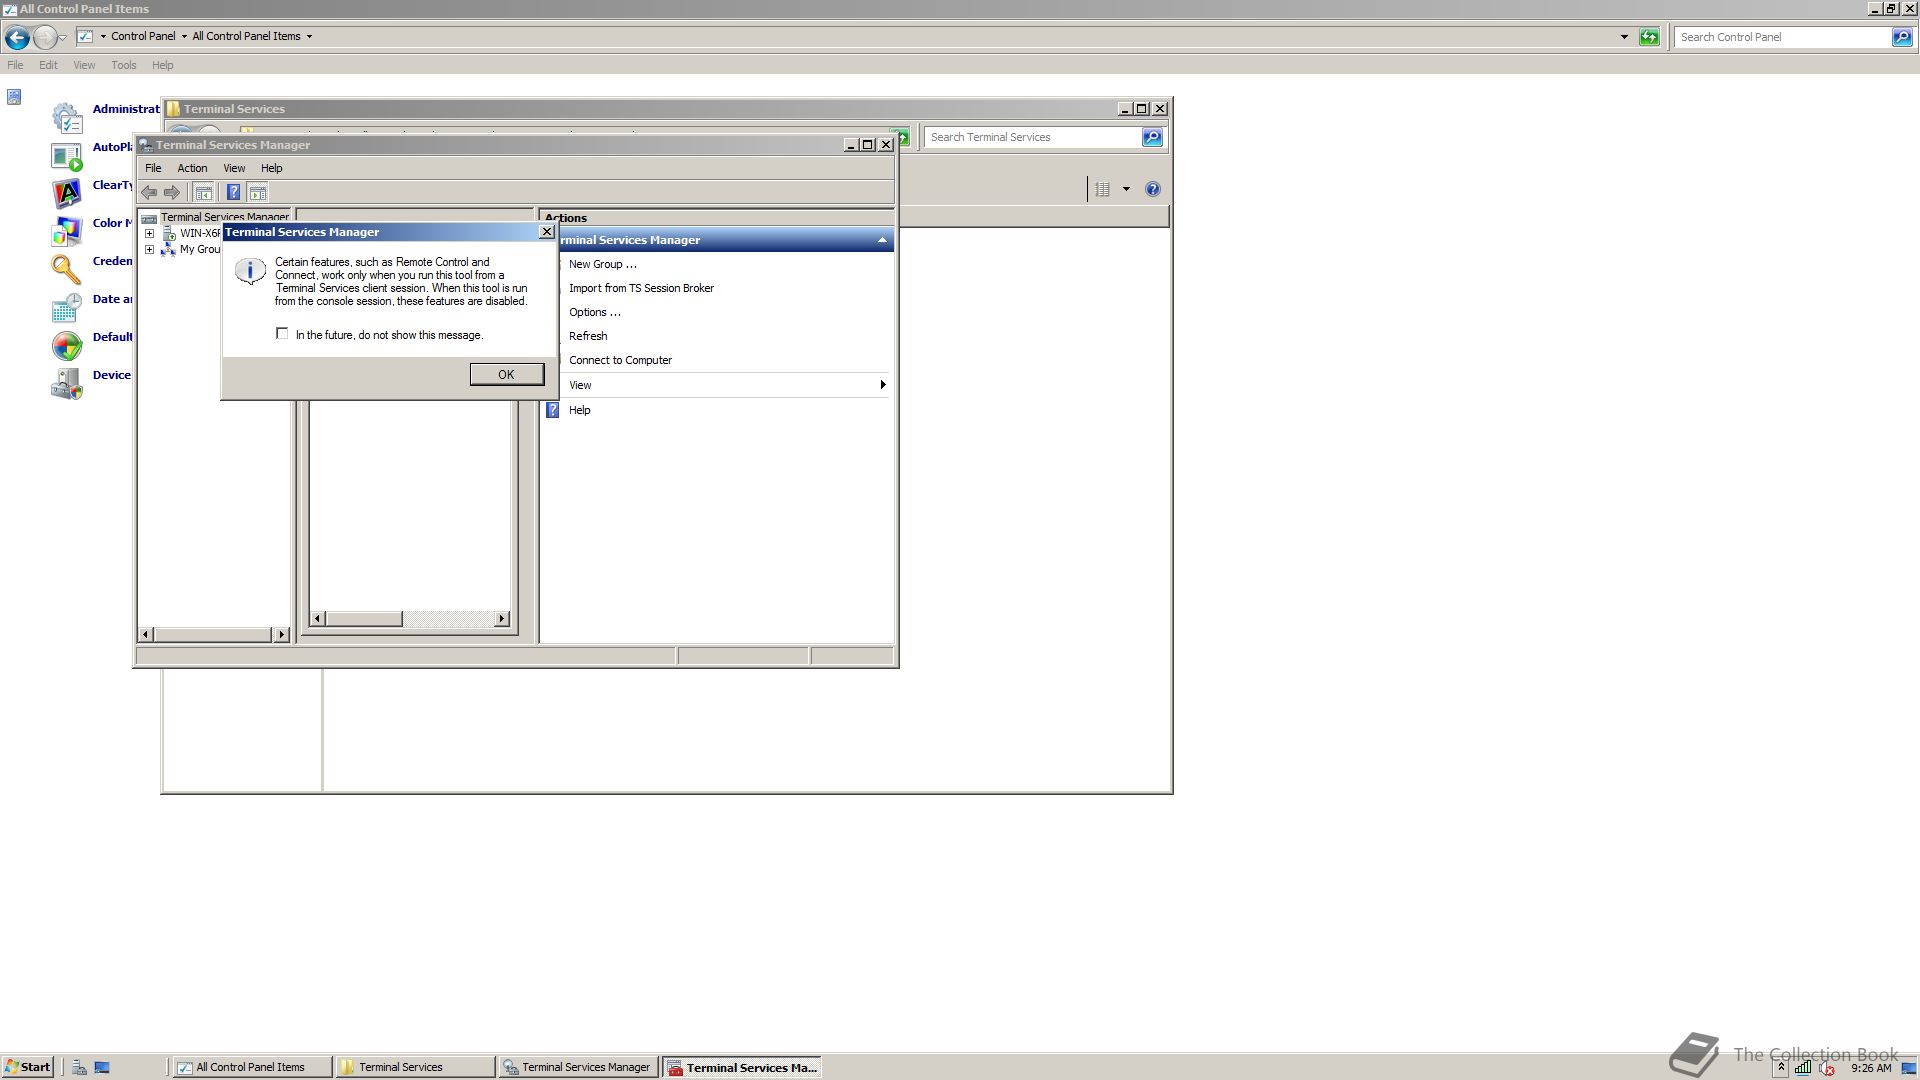The image size is (1920, 1080).
Task: Show hidden system tray icons
Action: click(1781, 1067)
